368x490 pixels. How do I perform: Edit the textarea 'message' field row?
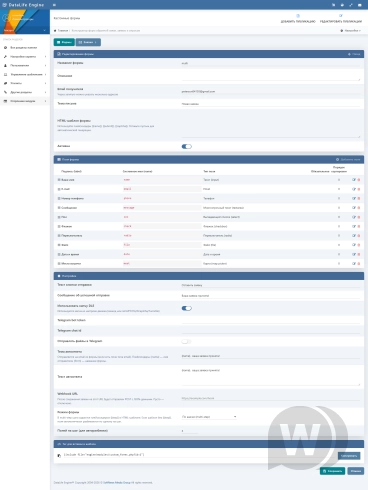354,208
